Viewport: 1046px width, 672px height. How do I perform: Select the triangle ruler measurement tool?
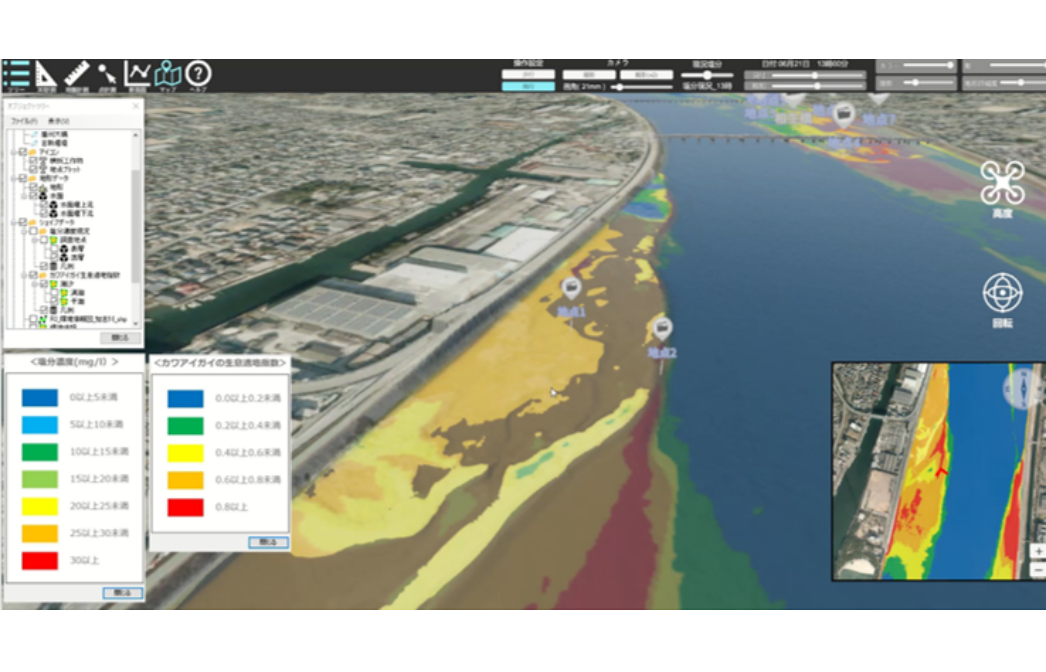pos(46,74)
